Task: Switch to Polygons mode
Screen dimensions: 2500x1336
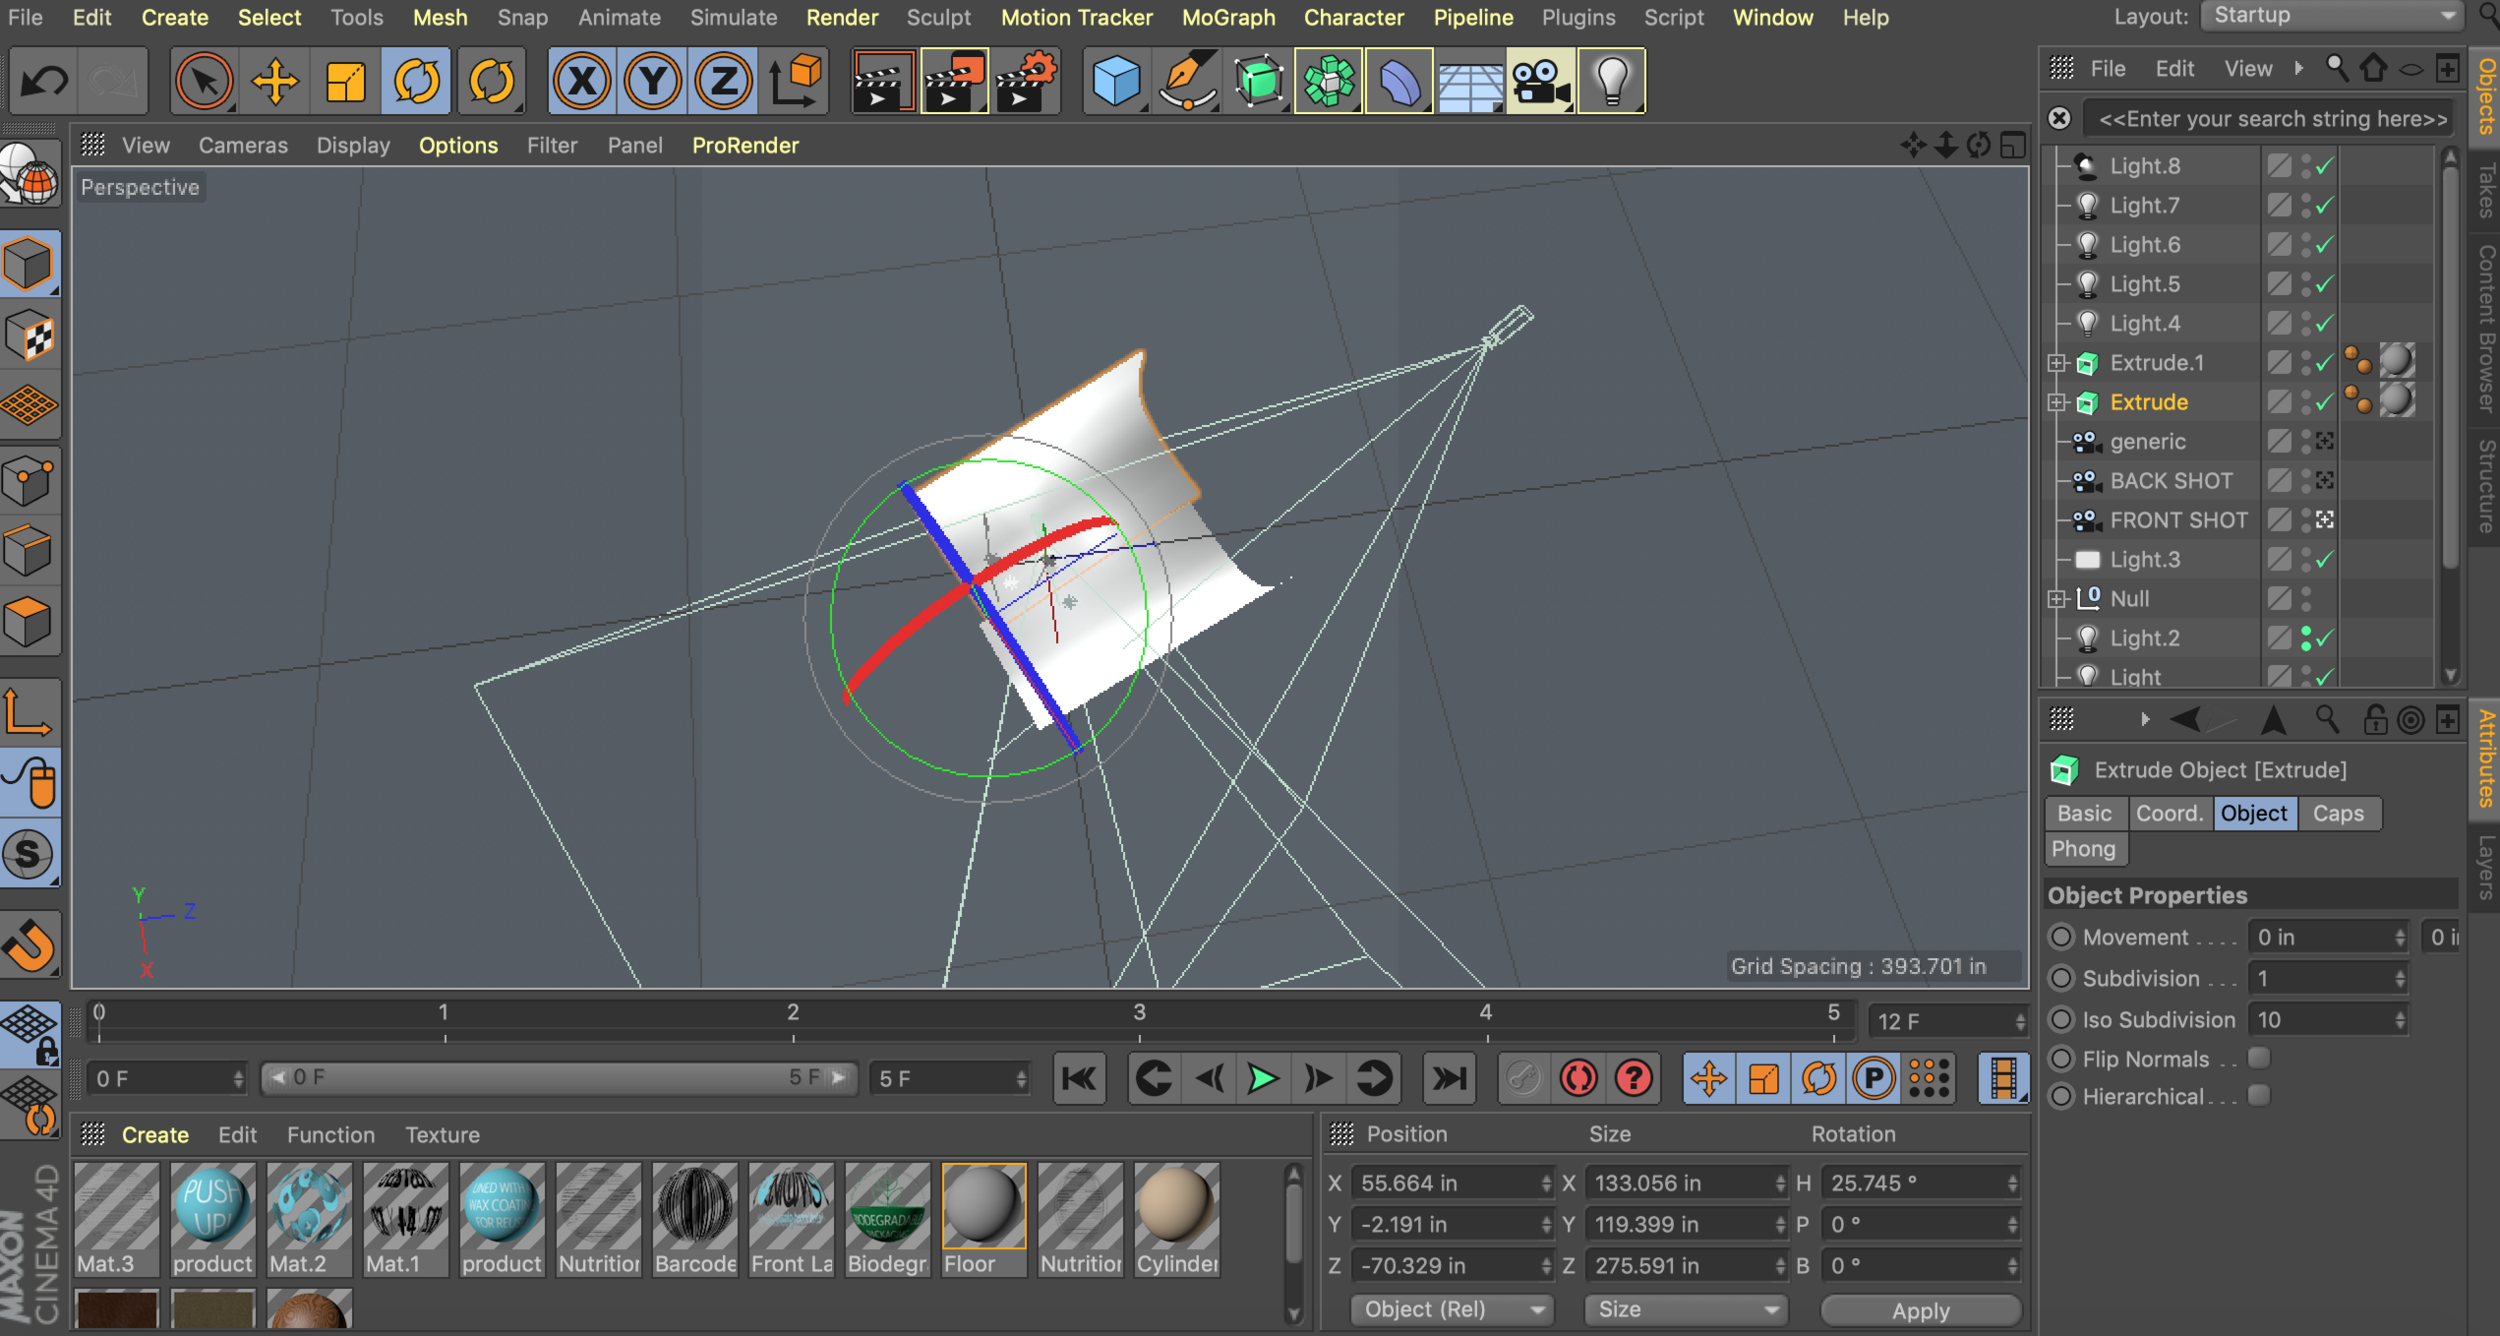Action: click(x=29, y=622)
